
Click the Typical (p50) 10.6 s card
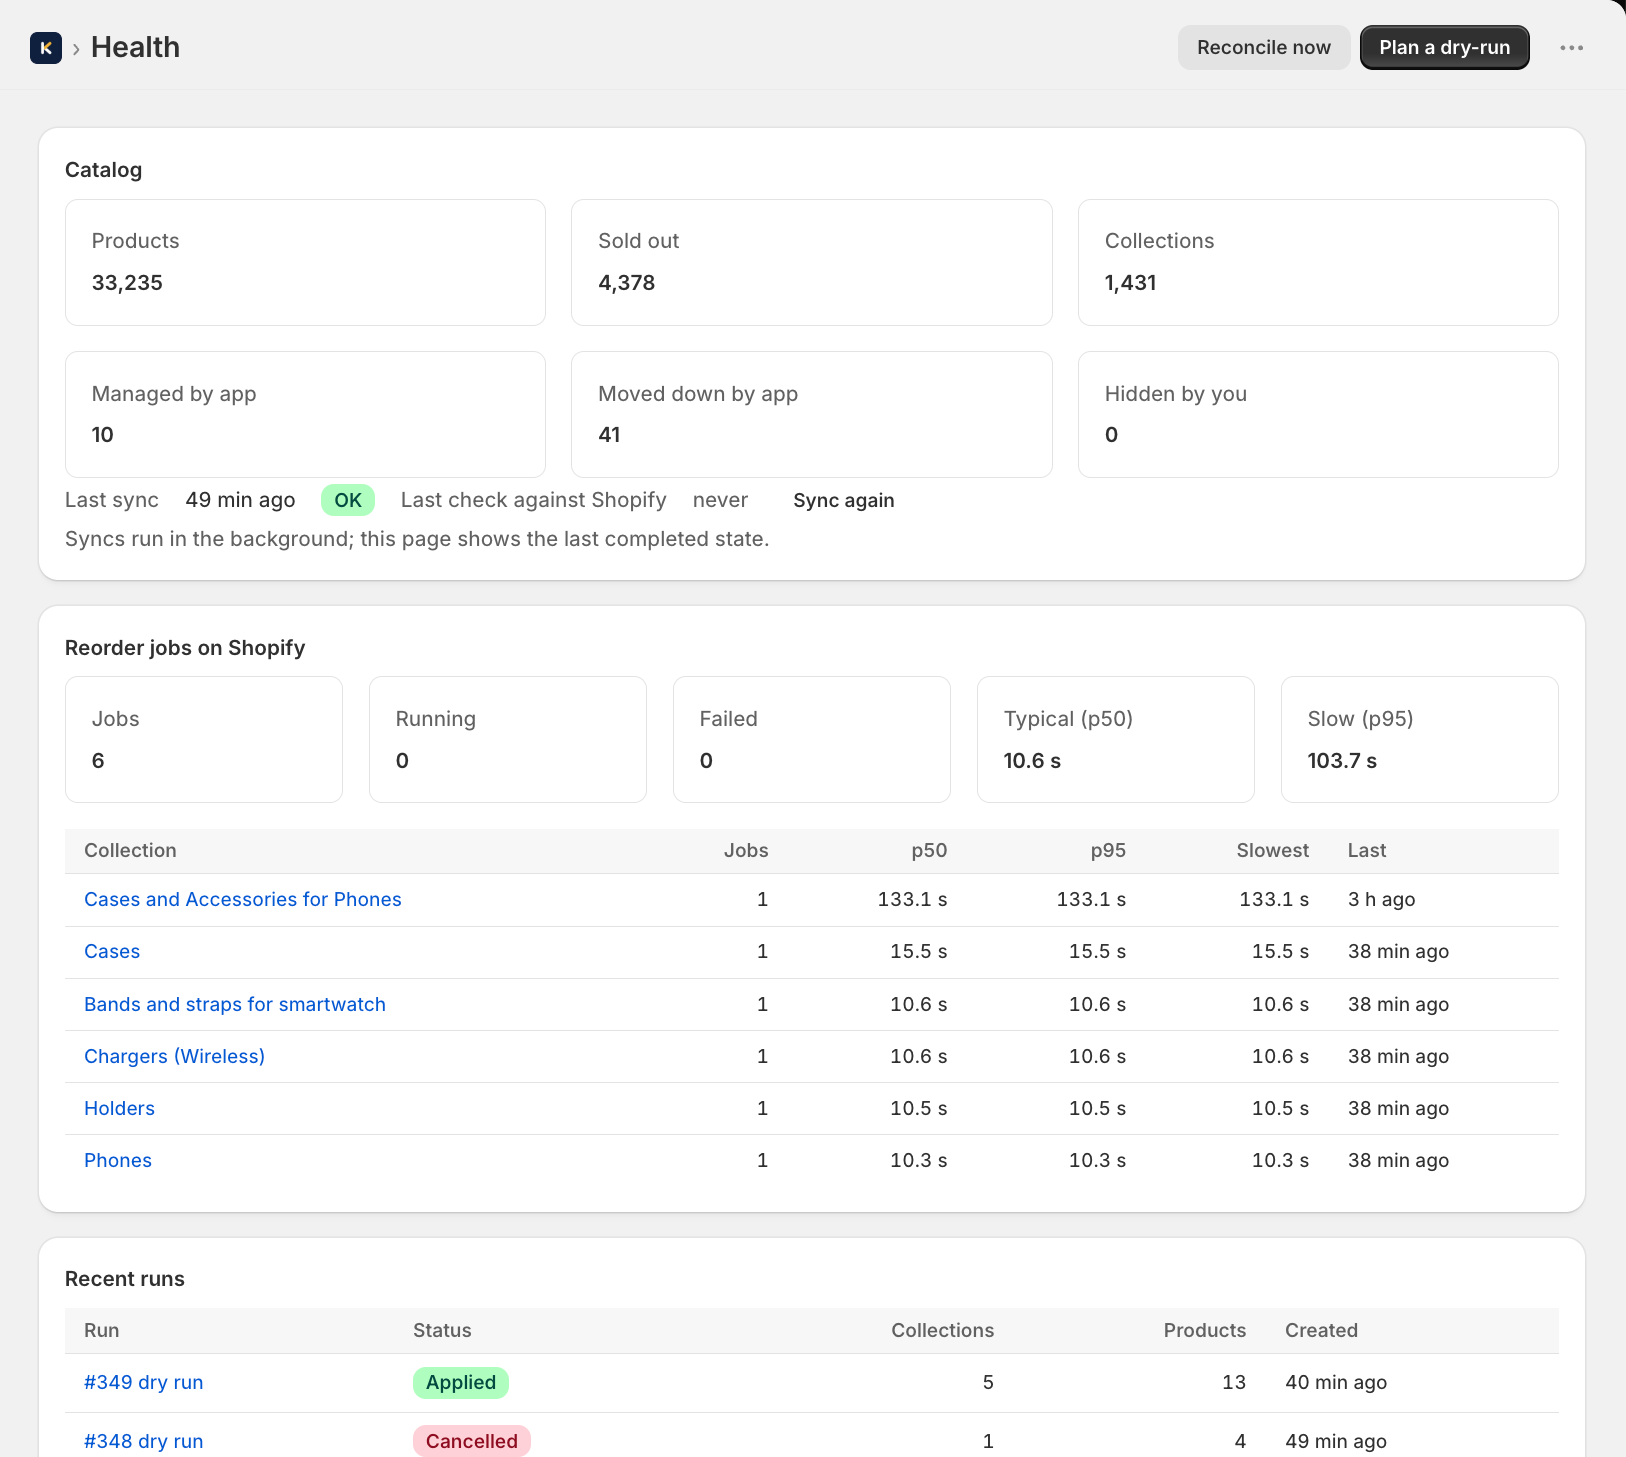point(1116,739)
